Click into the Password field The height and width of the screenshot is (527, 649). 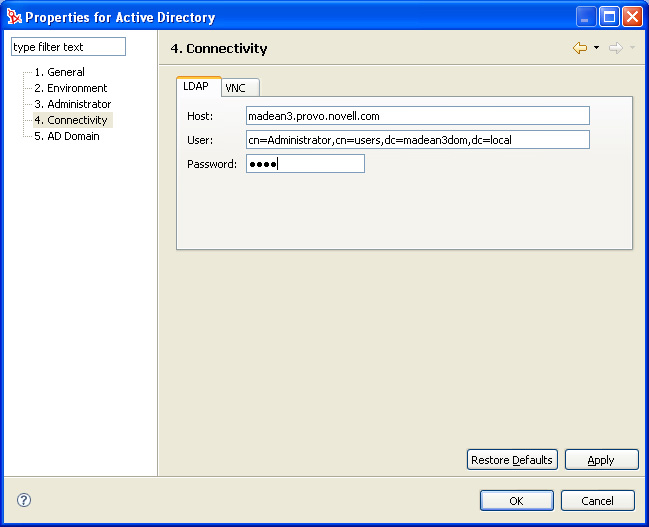[x=305, y=164]
